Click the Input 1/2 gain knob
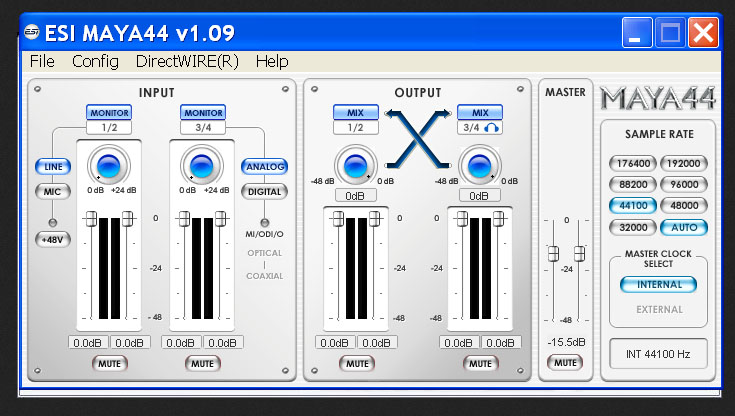The height and width of the screenshot is (416, 735). tap(108, 166)
